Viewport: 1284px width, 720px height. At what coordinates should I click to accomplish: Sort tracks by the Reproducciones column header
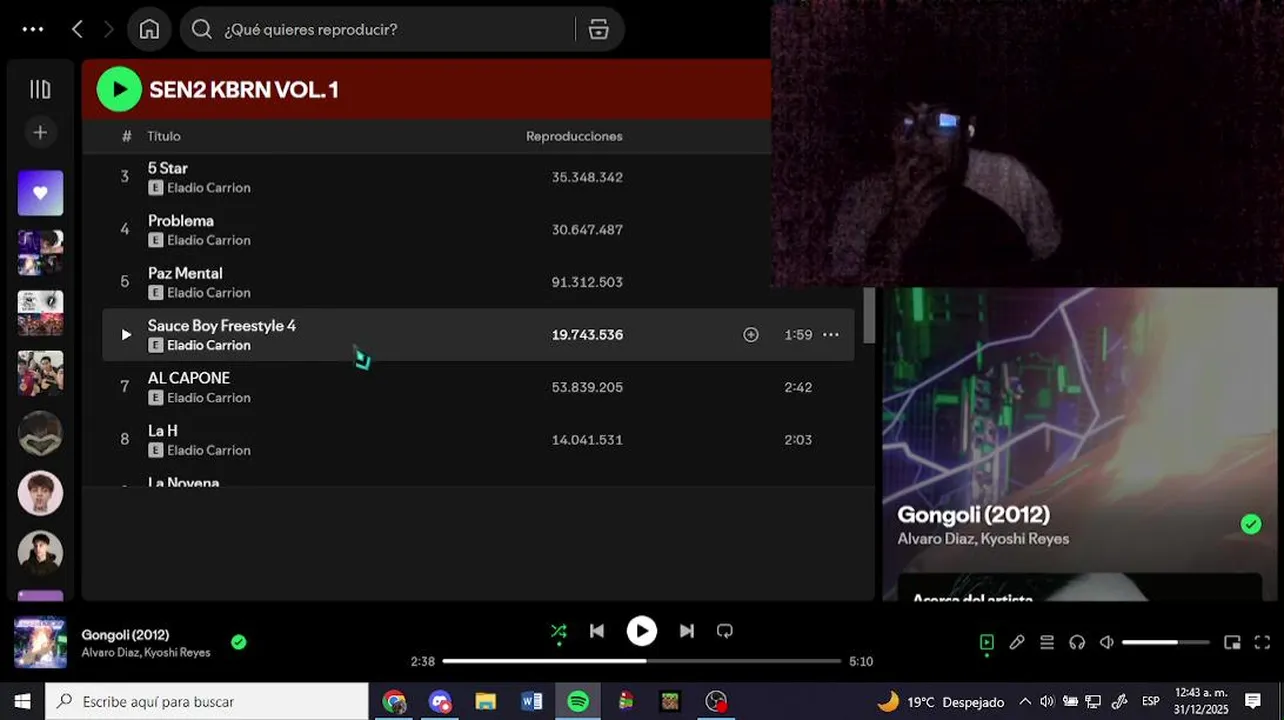(574, 136)
